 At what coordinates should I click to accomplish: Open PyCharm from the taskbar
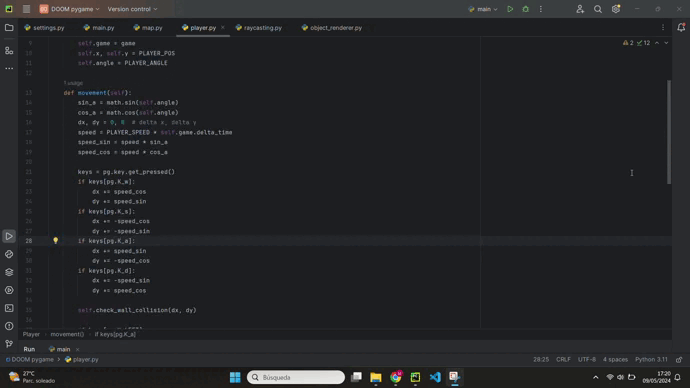415,377
